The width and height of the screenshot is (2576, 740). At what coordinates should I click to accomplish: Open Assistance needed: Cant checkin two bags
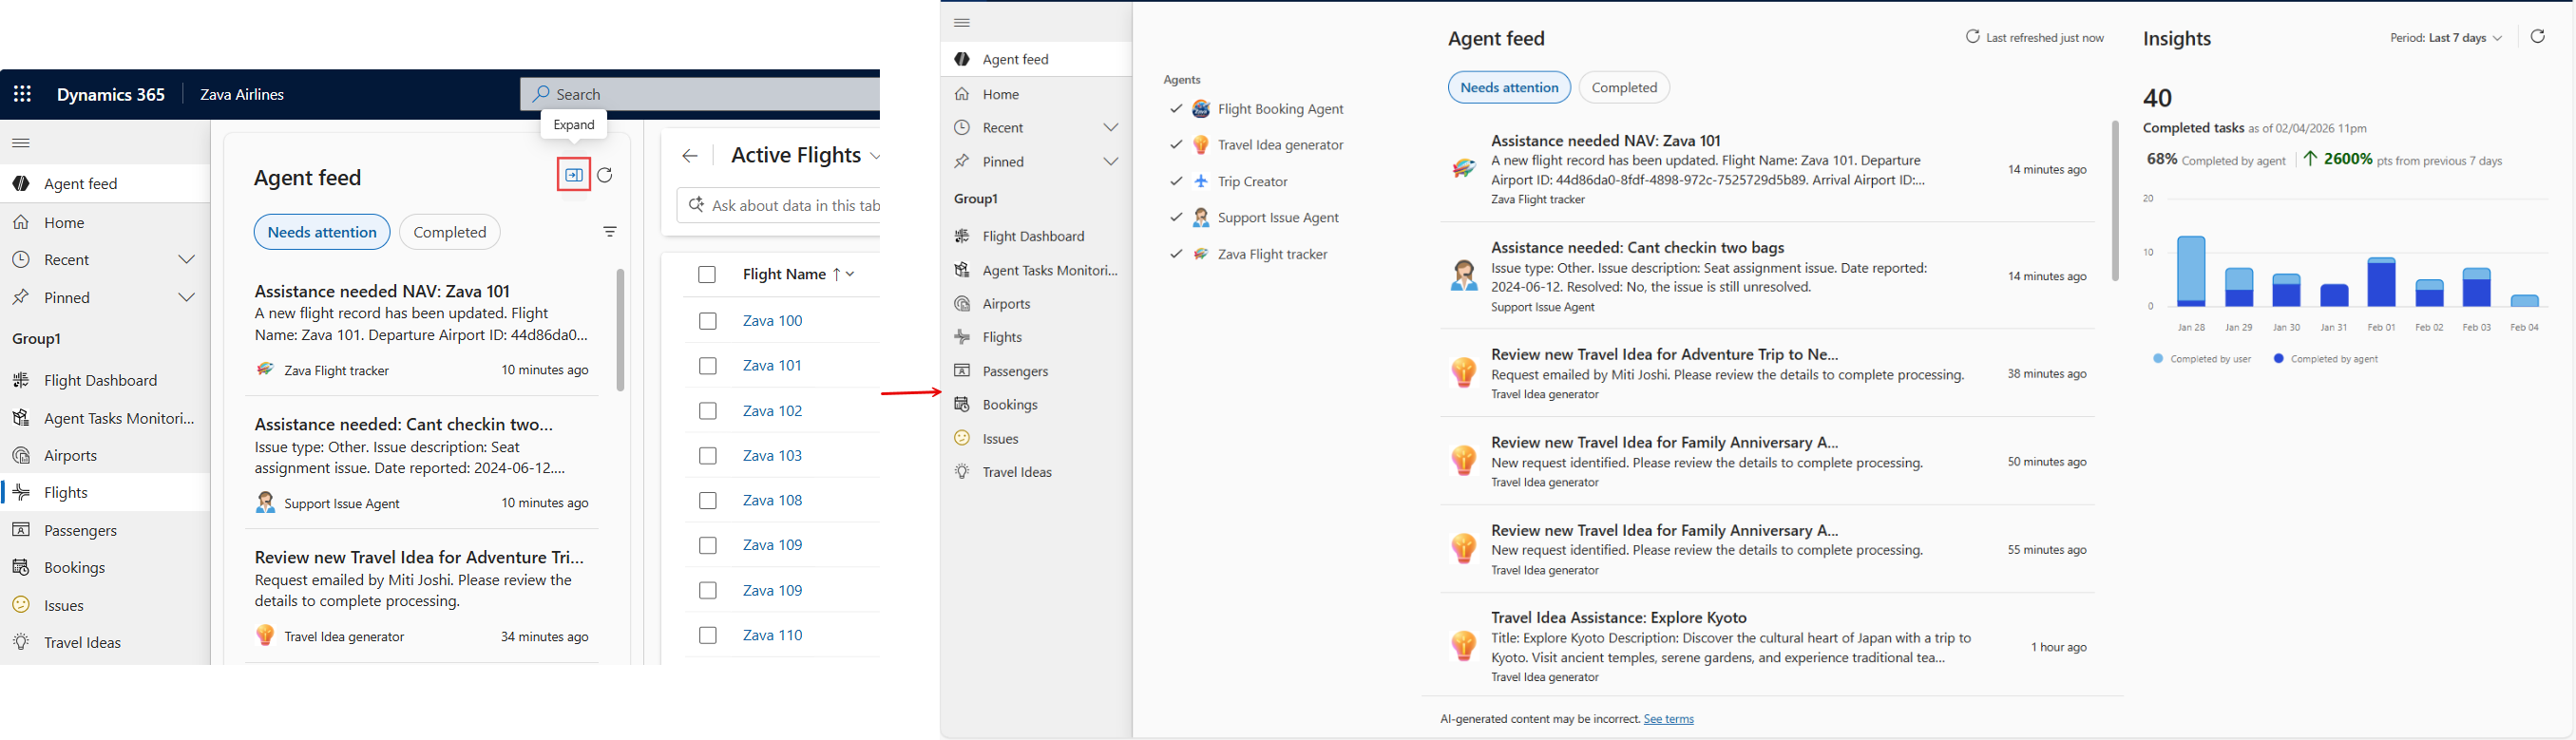(x=1767, y=276)
